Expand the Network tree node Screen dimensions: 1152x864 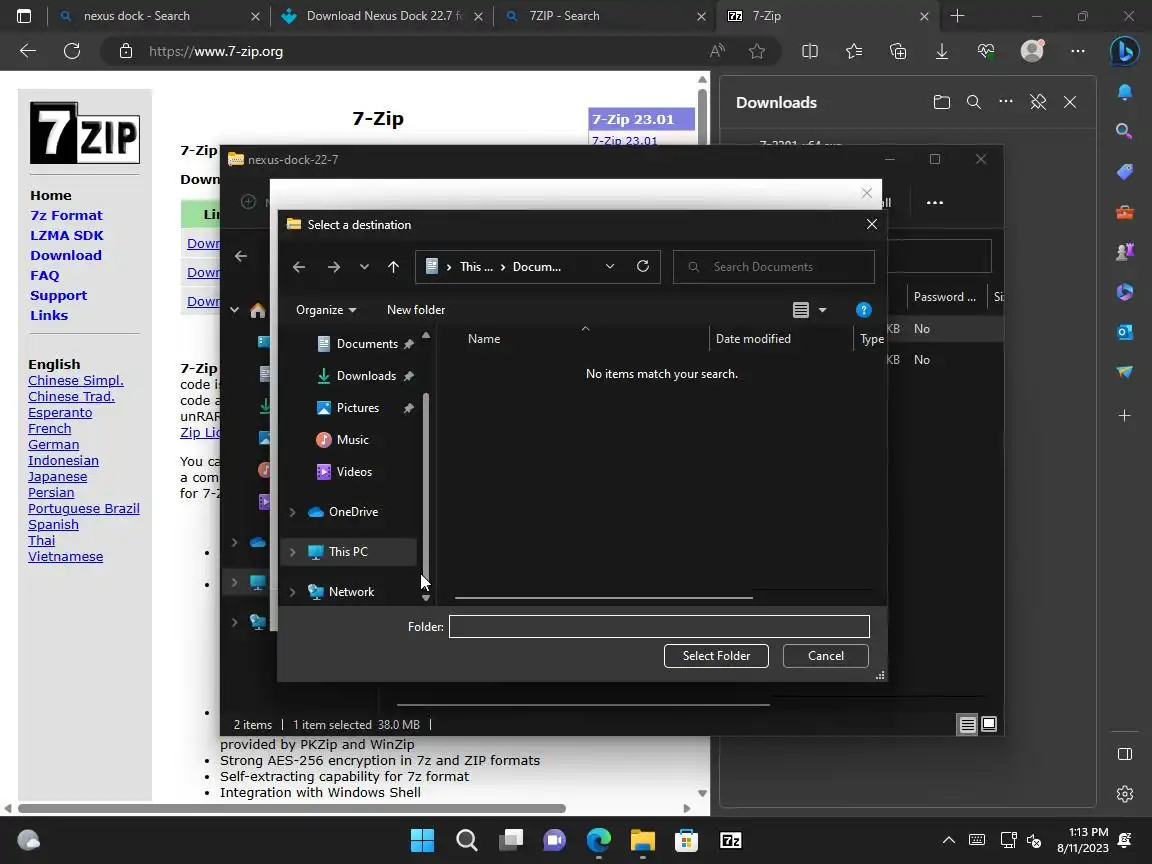tap(292, 592)
